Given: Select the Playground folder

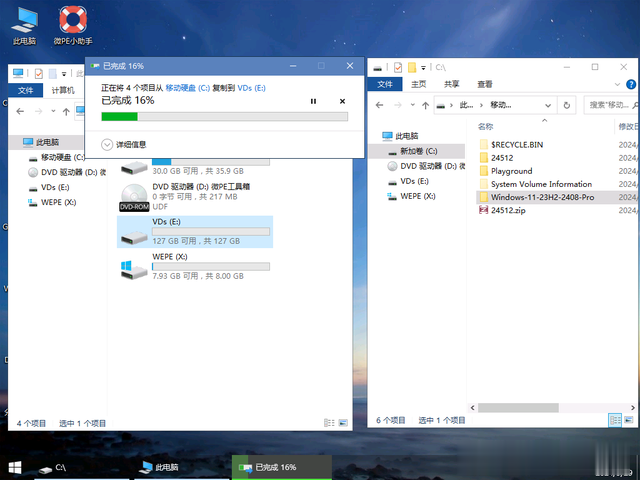Looking at the screenshot, I should coord(506,171).
